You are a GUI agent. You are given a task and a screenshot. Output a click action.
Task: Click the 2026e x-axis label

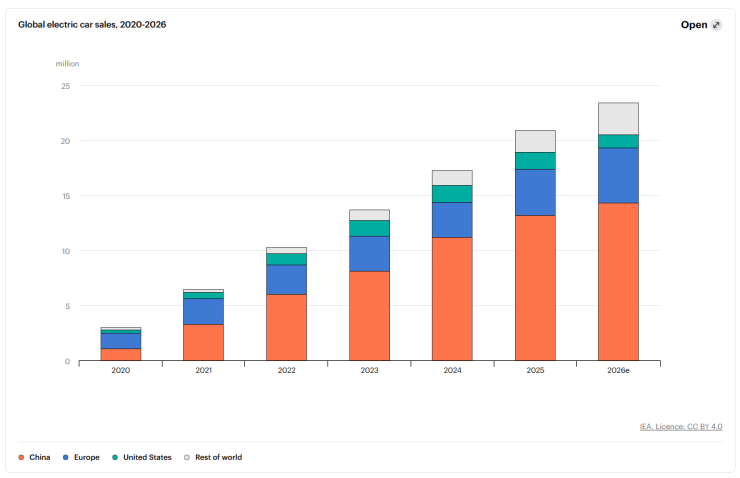point(618,370)
